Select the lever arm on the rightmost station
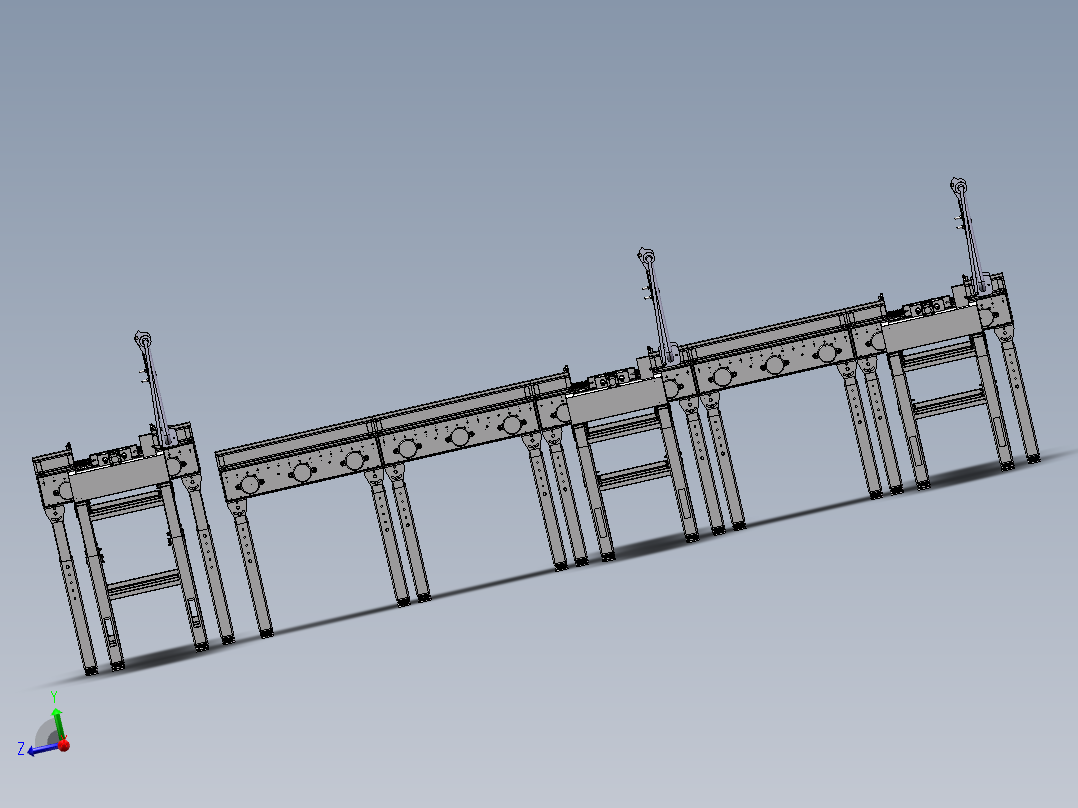Image resolution: width=1078 pixels, height=808 pixels. pos(969,236)
